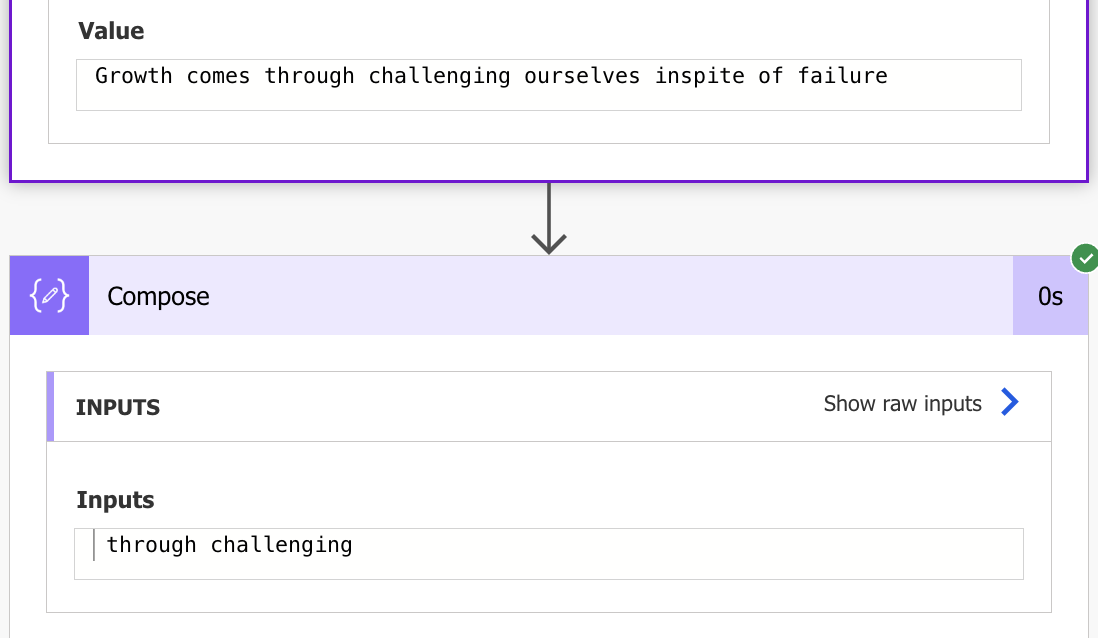Click the purple accent bar beside INPUTS

(51, 406)
